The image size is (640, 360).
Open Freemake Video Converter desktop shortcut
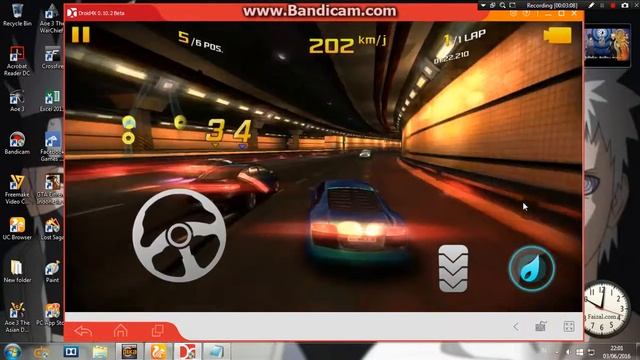[17, 189]
